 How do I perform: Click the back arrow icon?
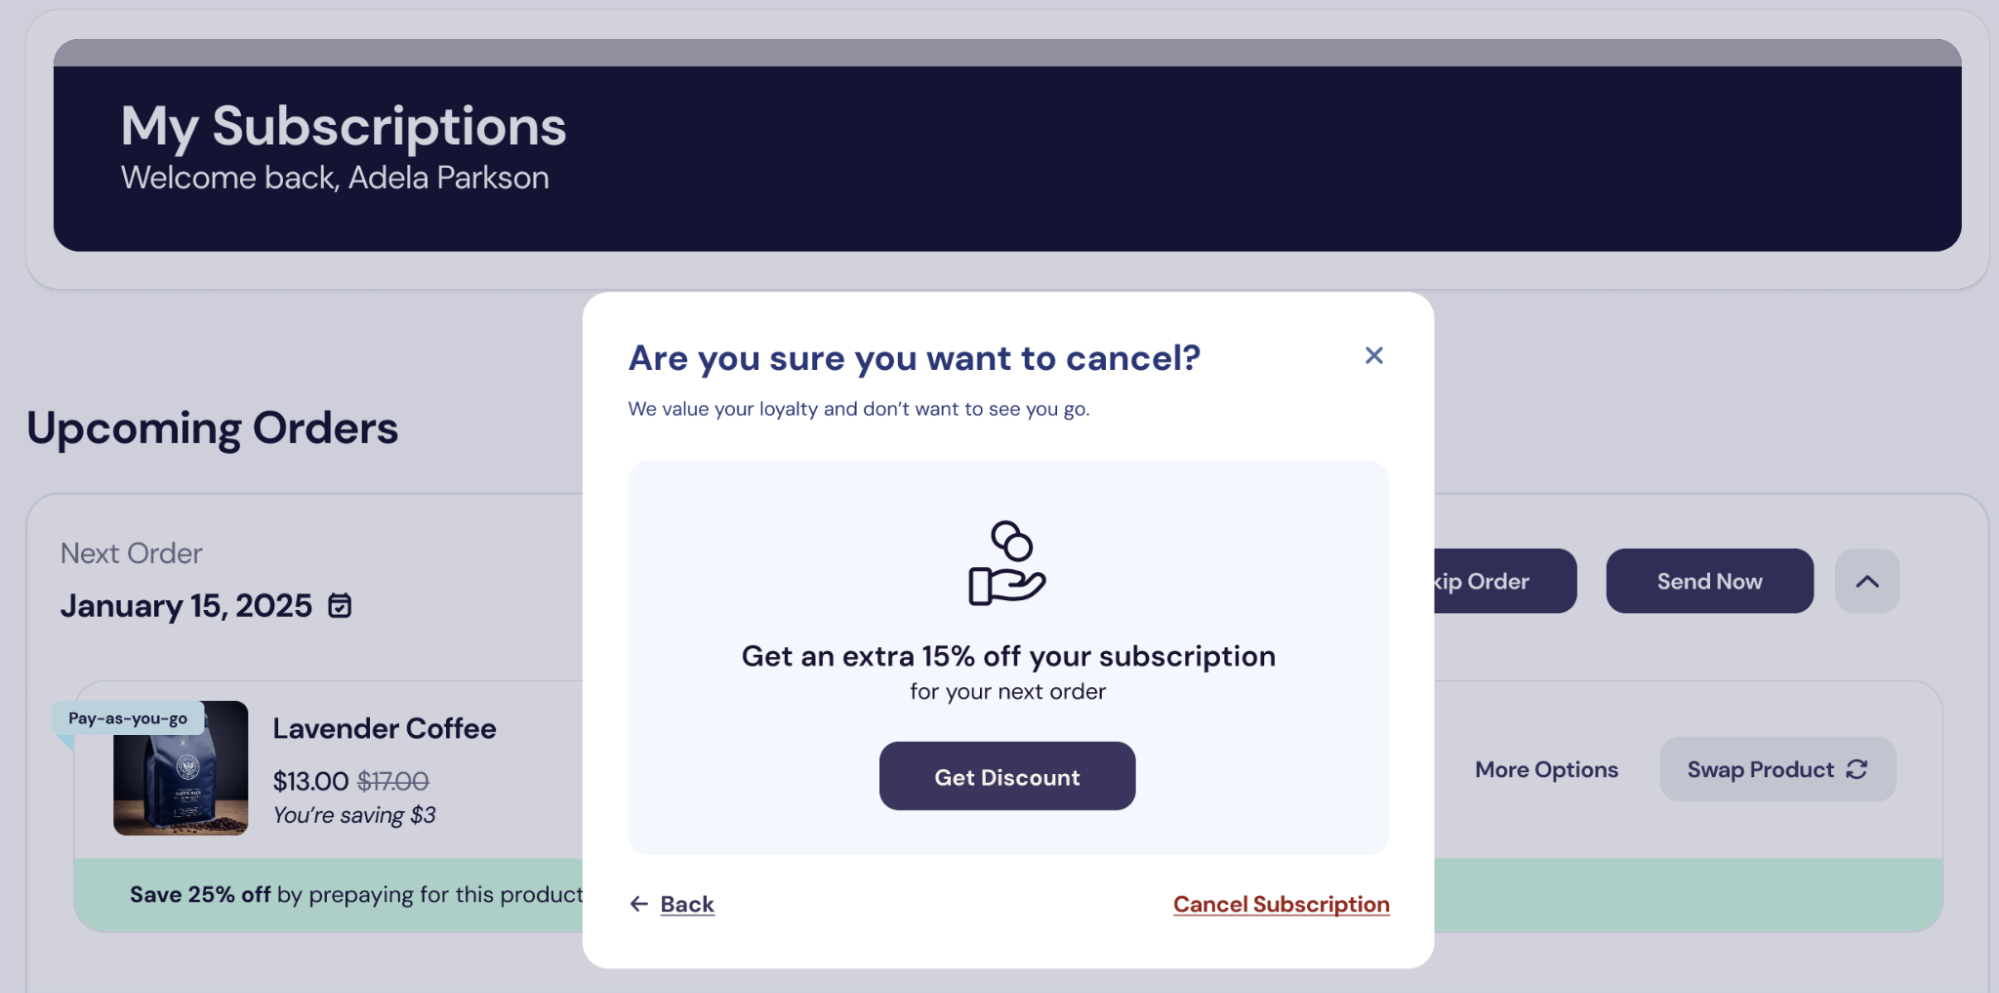639,904
